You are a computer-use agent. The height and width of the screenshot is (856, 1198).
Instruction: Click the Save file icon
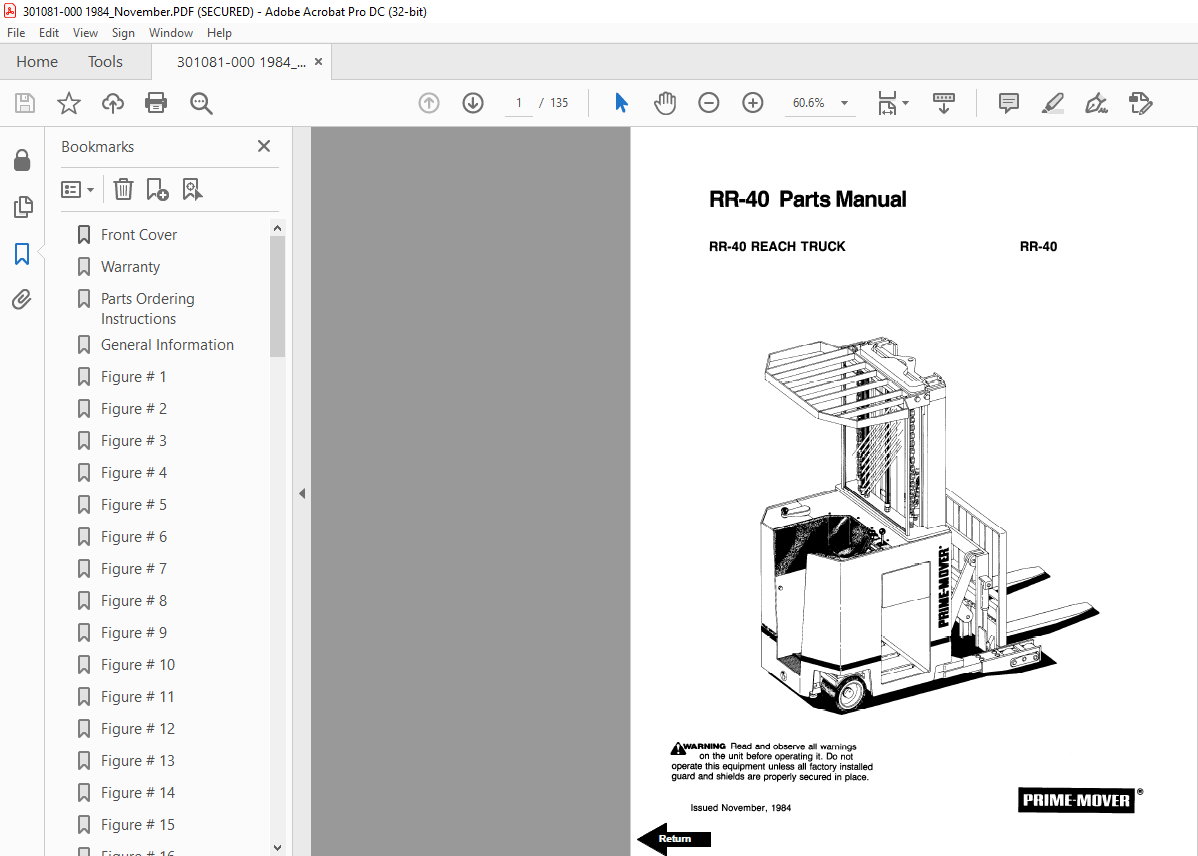pos(24,103)
